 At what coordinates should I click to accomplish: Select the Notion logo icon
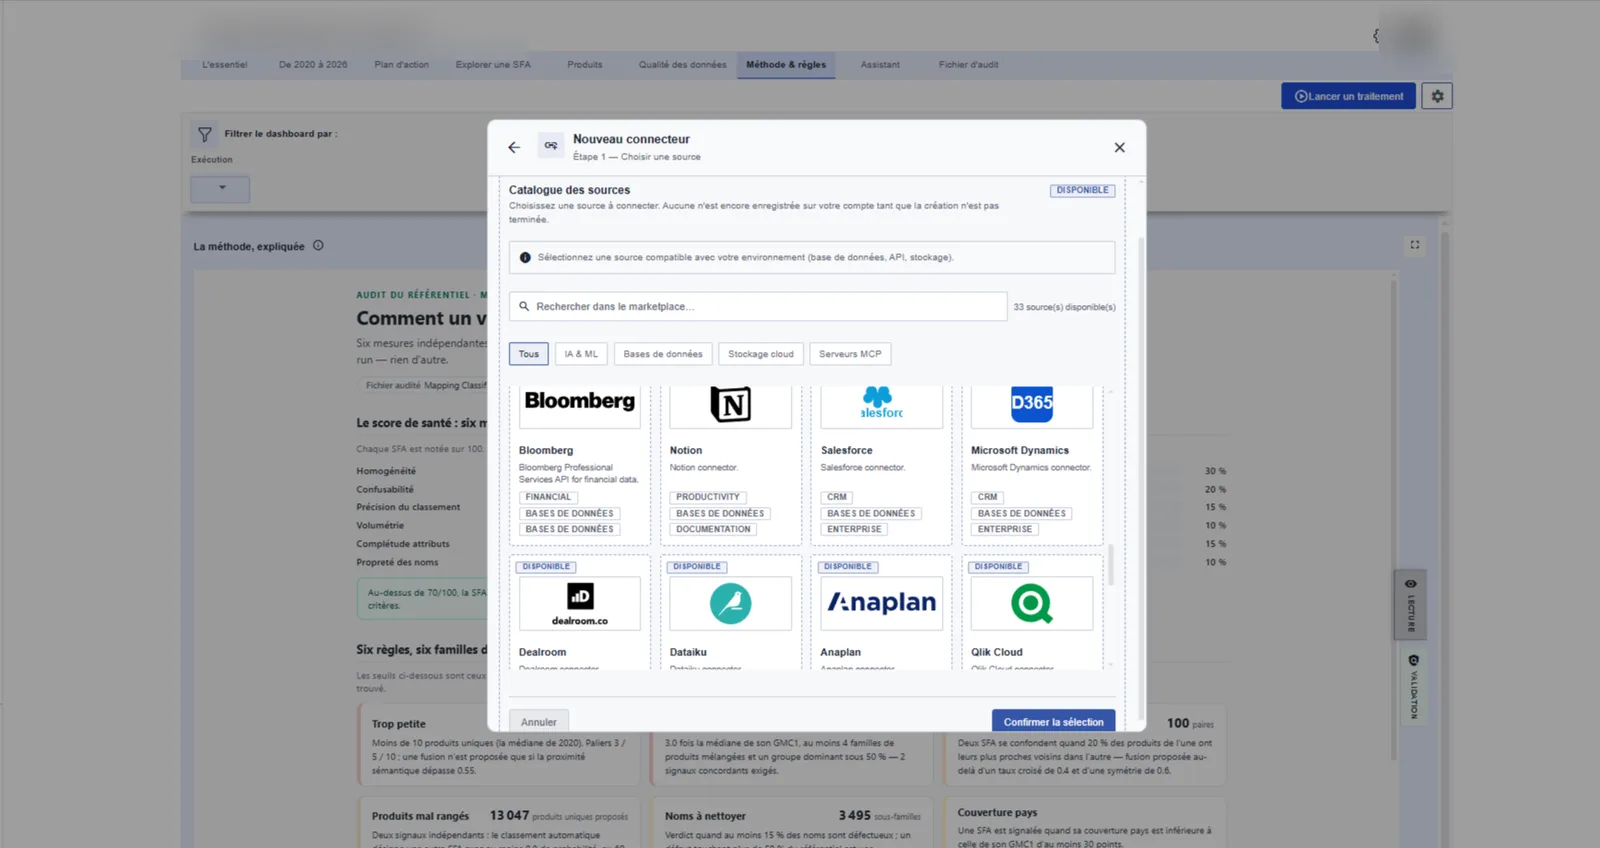point(731,404)
